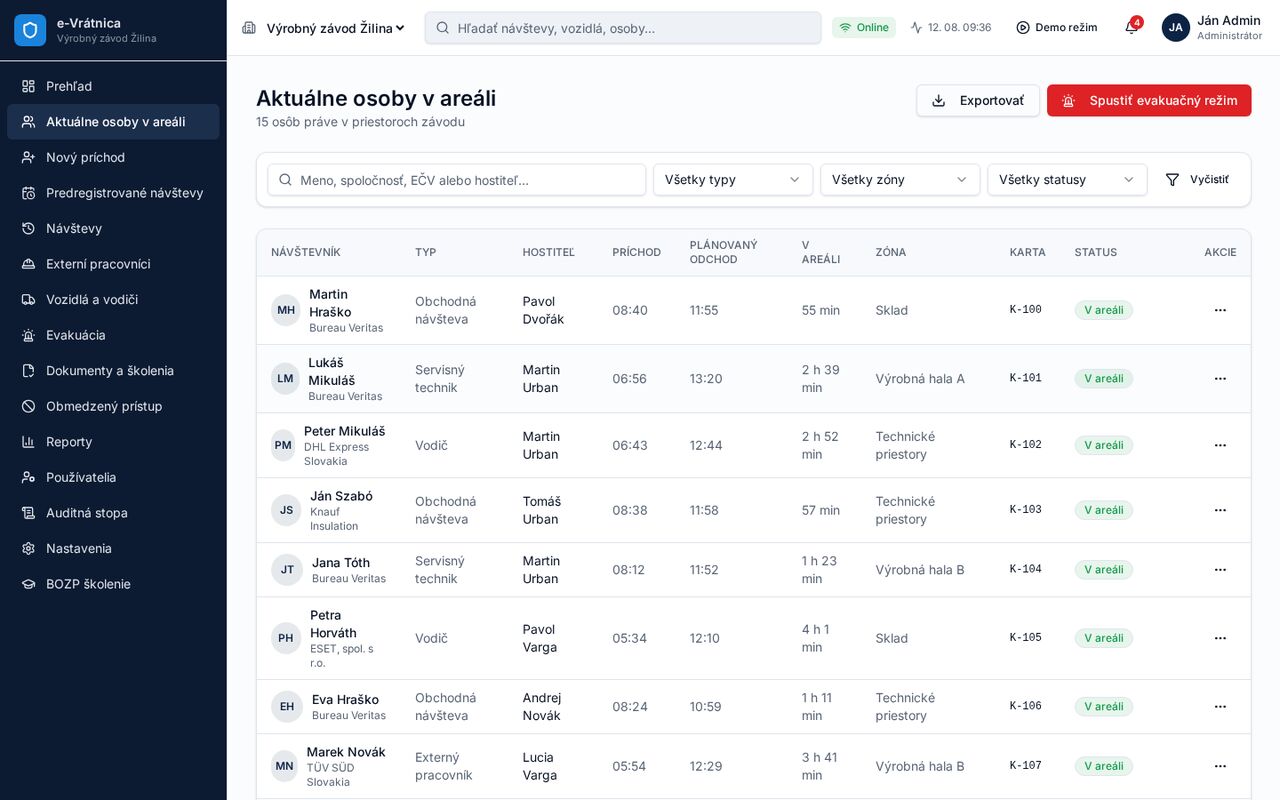Click the Online status badge
Image resolution: width=1280 pixels, height=800 pixels.
[x=864, y=28]
